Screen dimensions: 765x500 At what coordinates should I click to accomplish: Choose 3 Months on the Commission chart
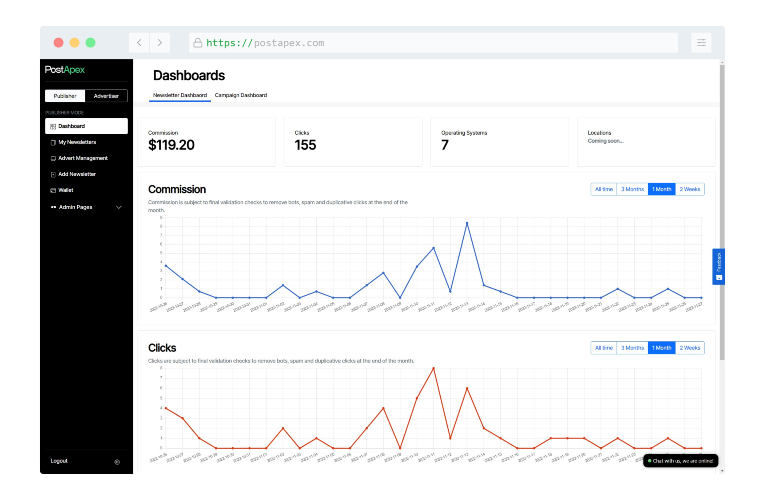click(x=632, y=189)
